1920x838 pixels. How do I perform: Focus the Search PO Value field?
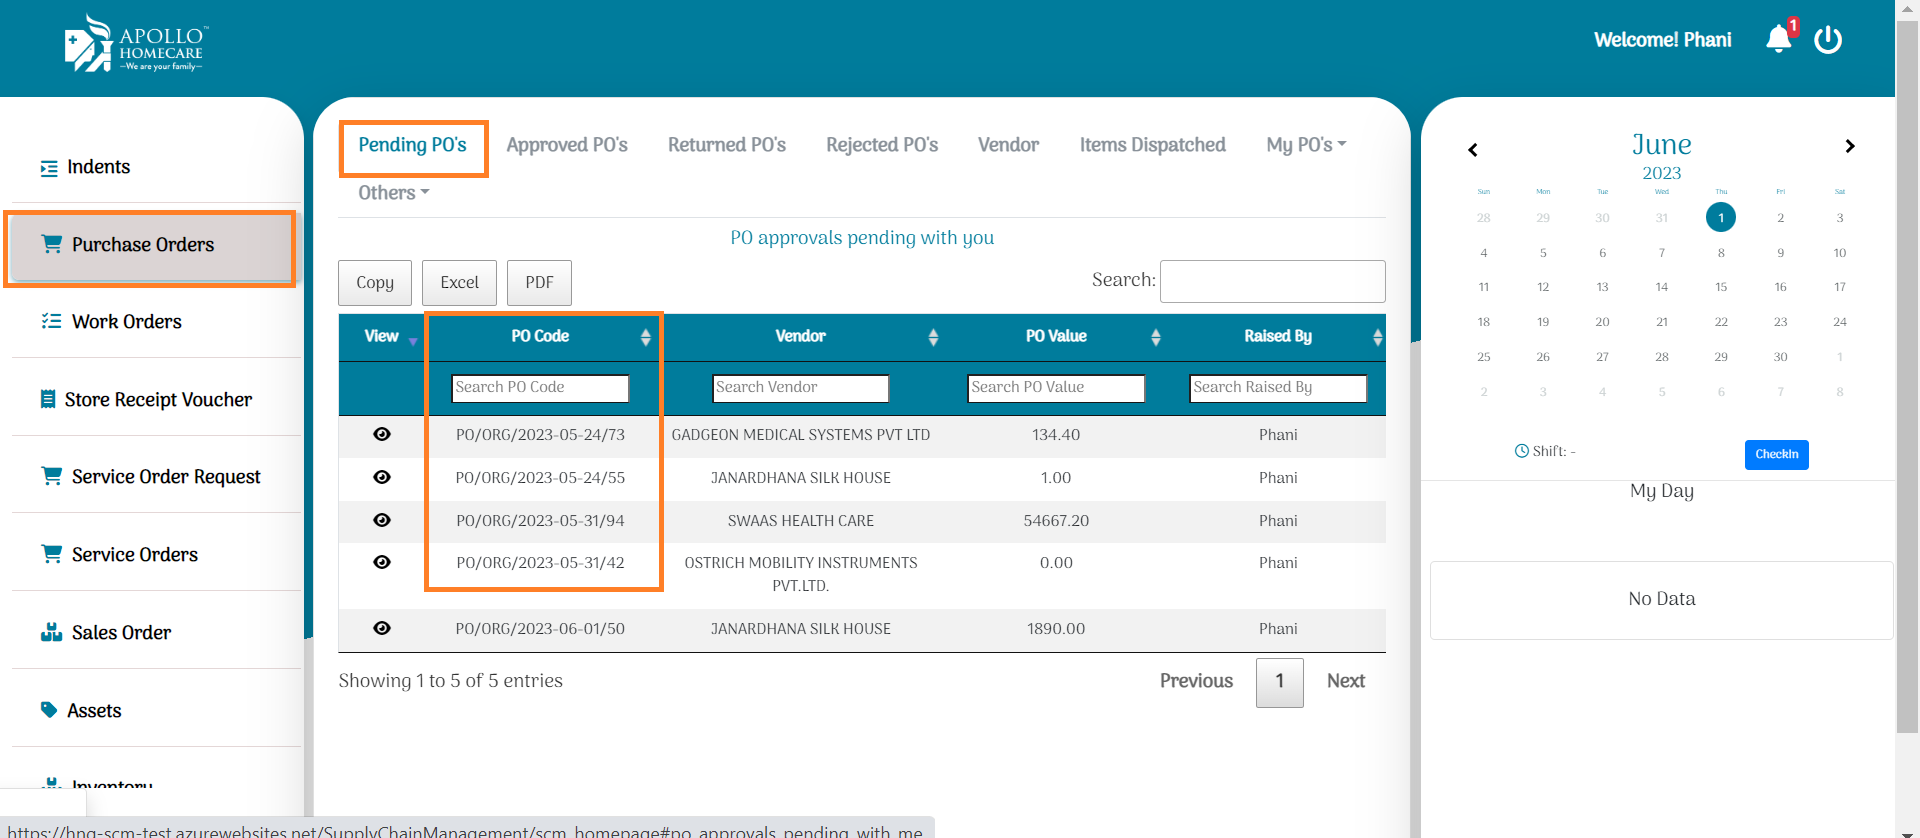(x=1056, y=388)
